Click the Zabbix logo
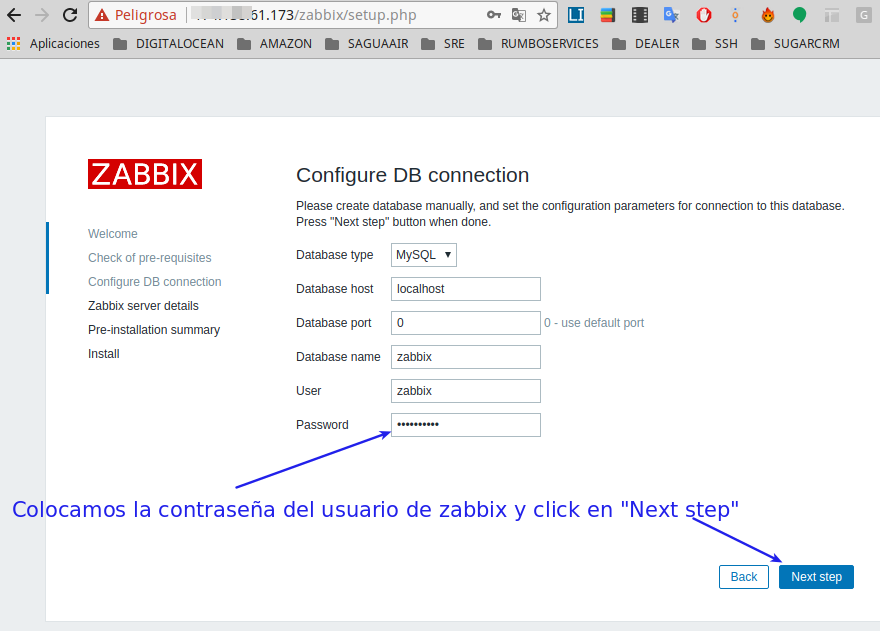Image resolution: width=880 pixels, height=631 pixels. pos(145,174)
